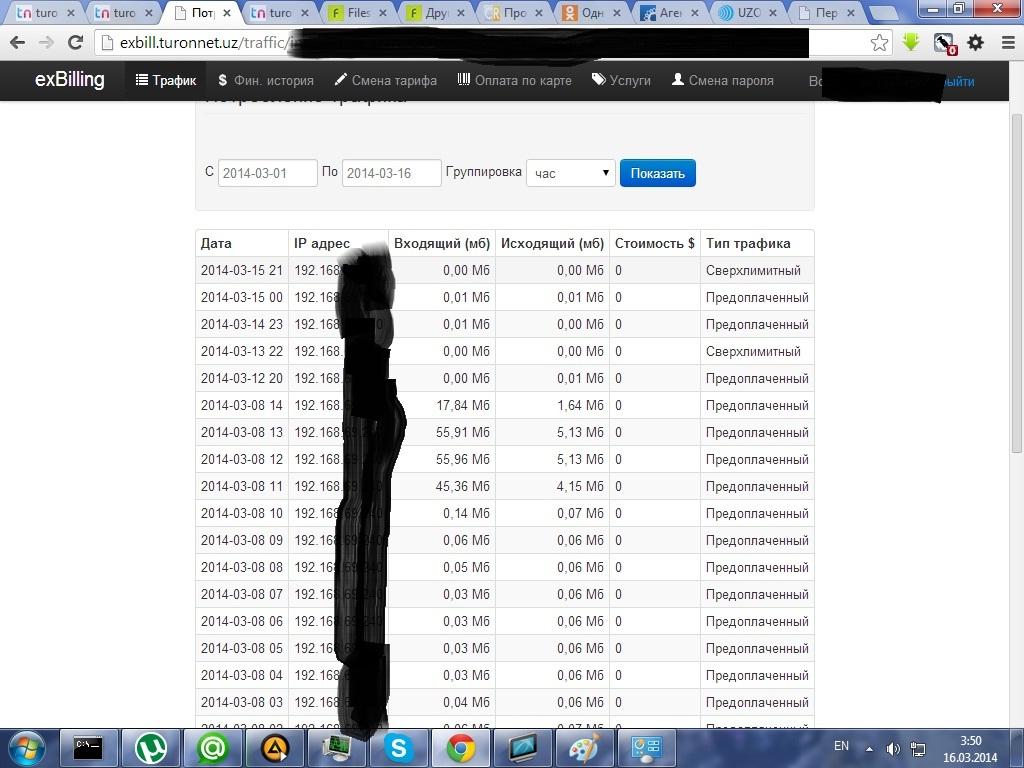Open the command prompt taskbar icon
This screenshot has width=1024, height=768.
pyautogui.click(x=89, y=748)
